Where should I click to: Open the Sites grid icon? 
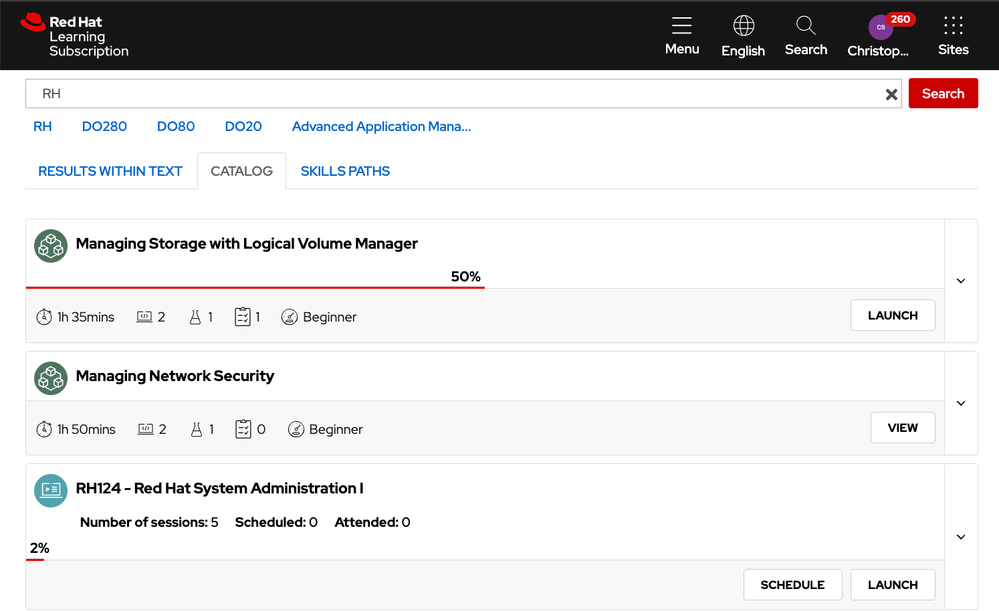953,27
